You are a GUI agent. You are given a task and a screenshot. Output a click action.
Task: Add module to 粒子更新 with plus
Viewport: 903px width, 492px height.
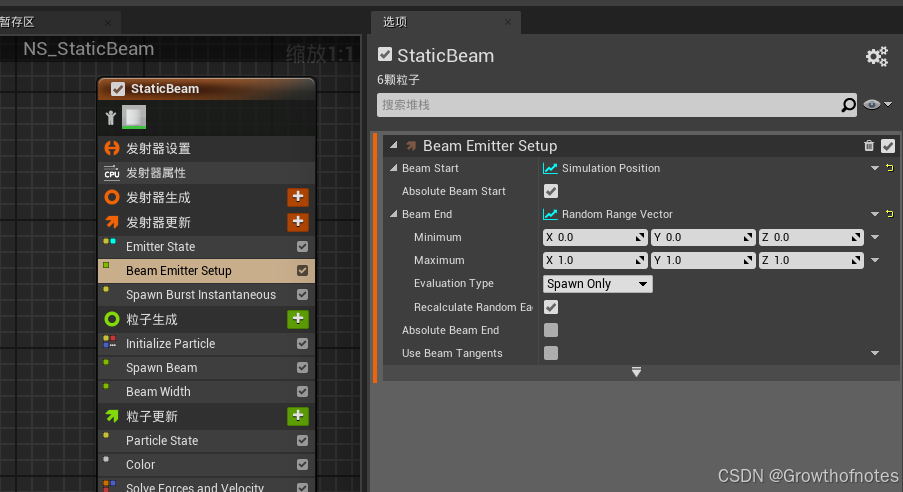(298, 415)
